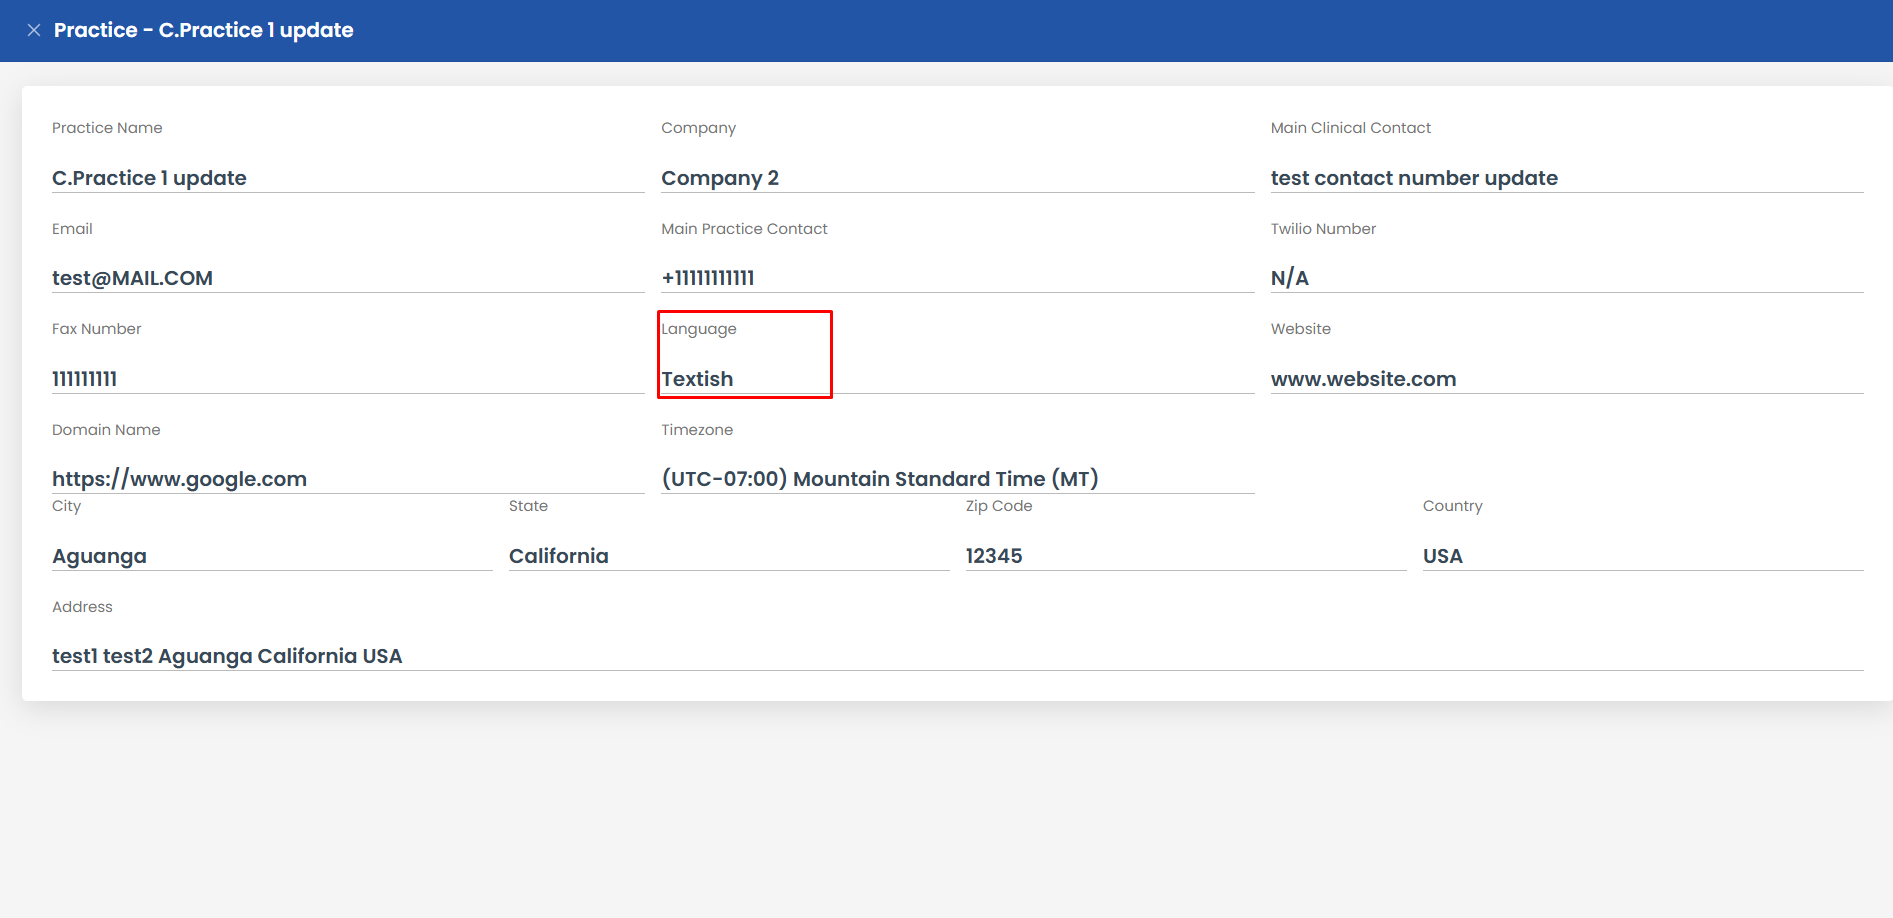The width and height of the screenshot is (1893, 918).
Task: Click the Language field label
Action: (x=698, y=329)
